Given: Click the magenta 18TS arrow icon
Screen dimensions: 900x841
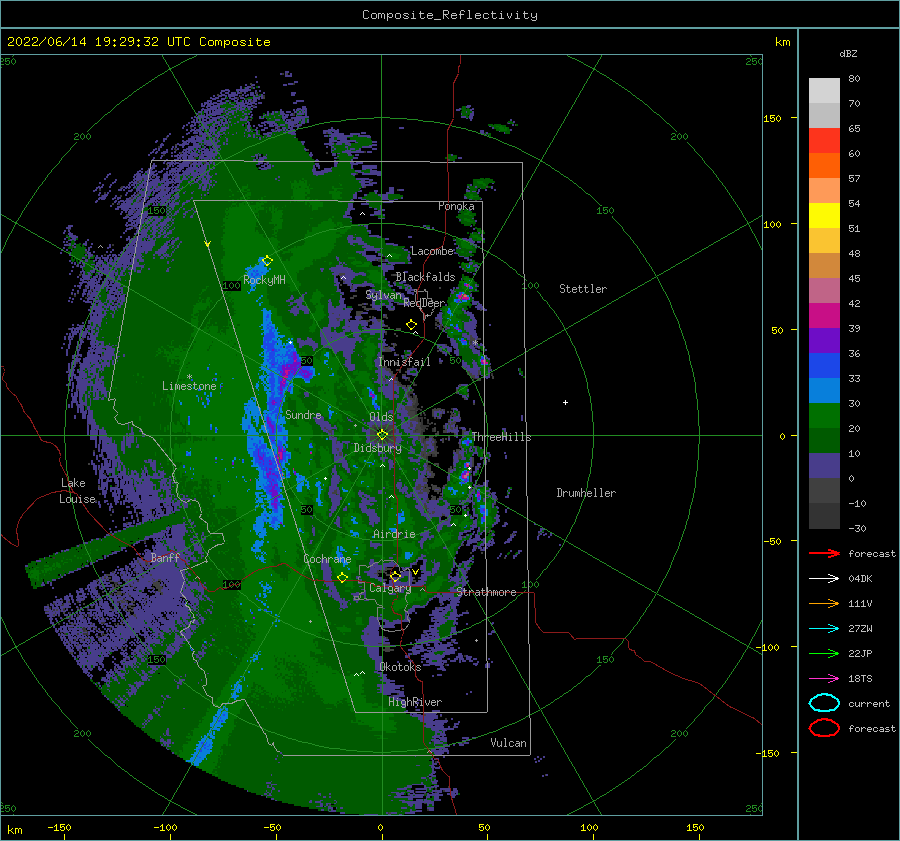Looking at the screenshot, I should (x=824, y=679).
